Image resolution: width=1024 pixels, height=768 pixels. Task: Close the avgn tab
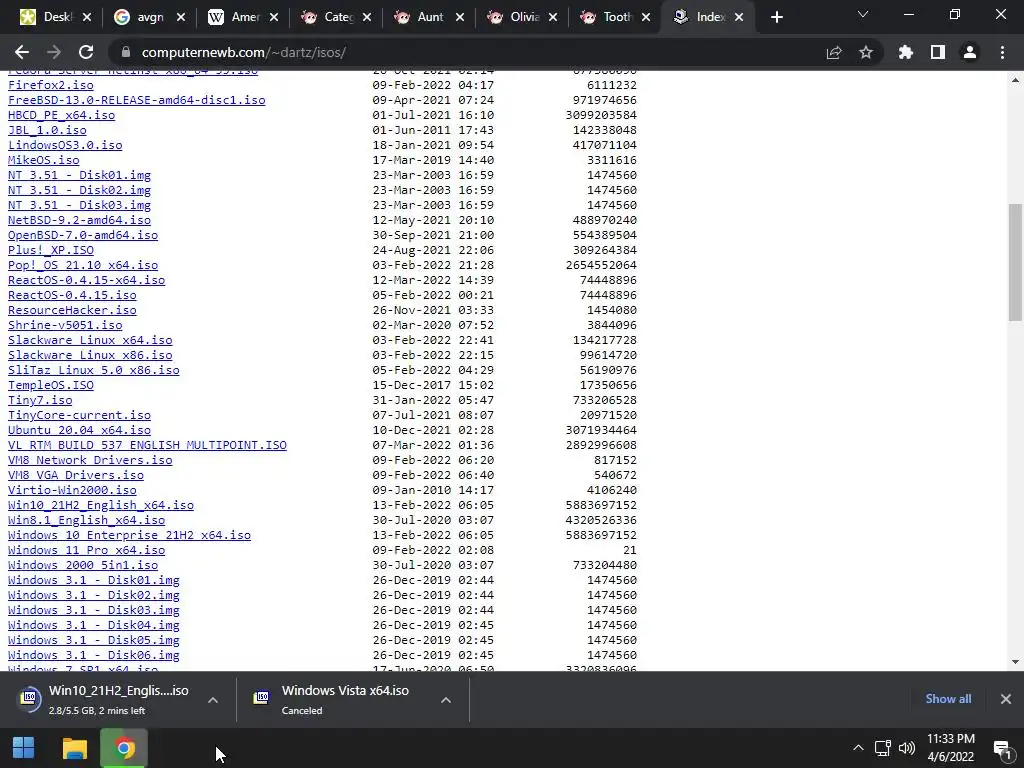(181, 17)
